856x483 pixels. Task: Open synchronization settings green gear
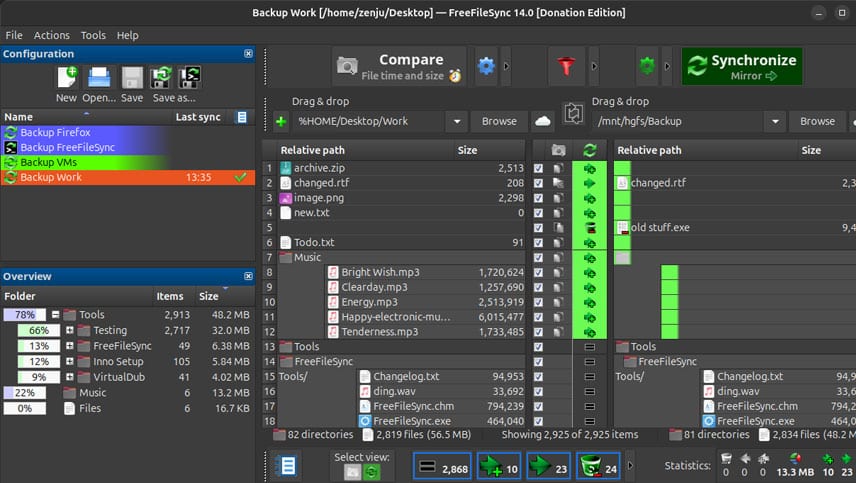pos(647,66)
